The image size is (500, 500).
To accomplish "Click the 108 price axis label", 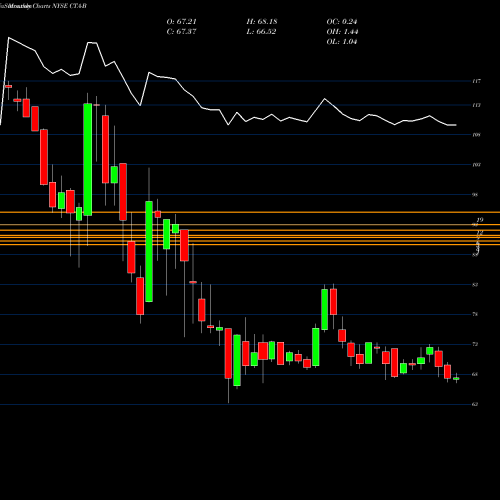I will 476,135.
